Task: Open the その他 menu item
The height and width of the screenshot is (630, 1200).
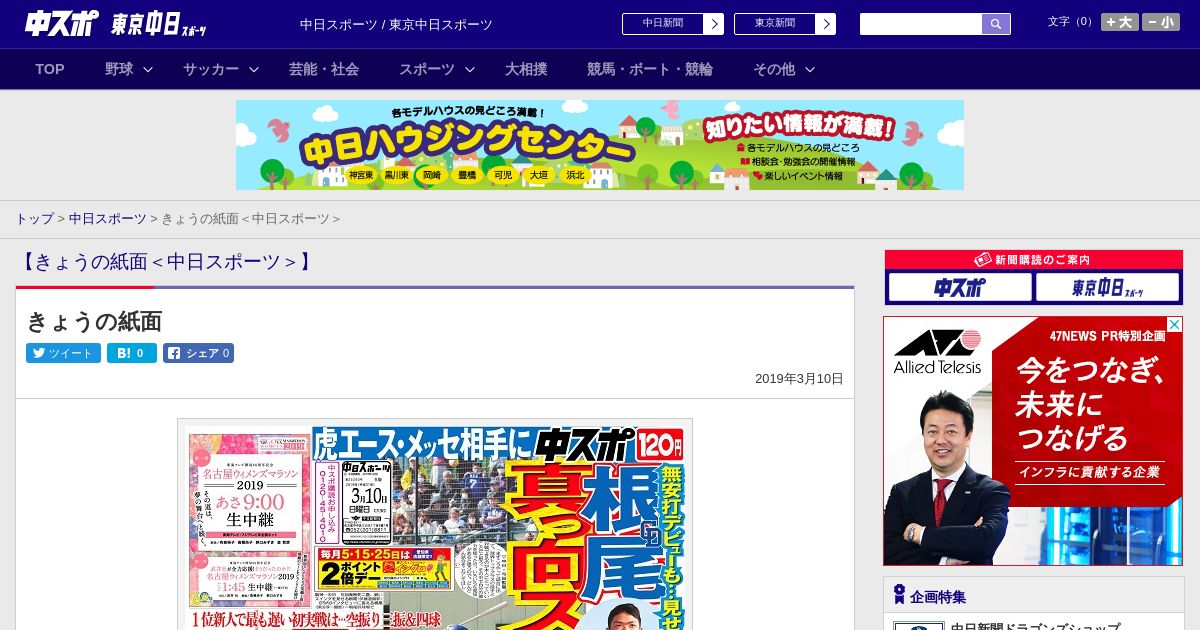Action: tap(774, 69)
